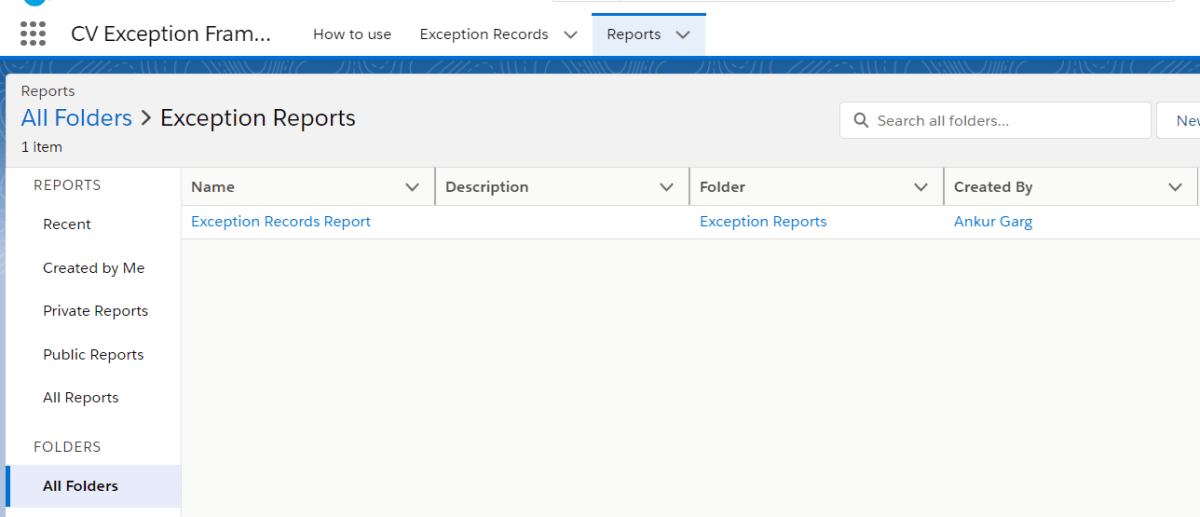
Task: Click the Search all folders field
Action: (995, 121)
